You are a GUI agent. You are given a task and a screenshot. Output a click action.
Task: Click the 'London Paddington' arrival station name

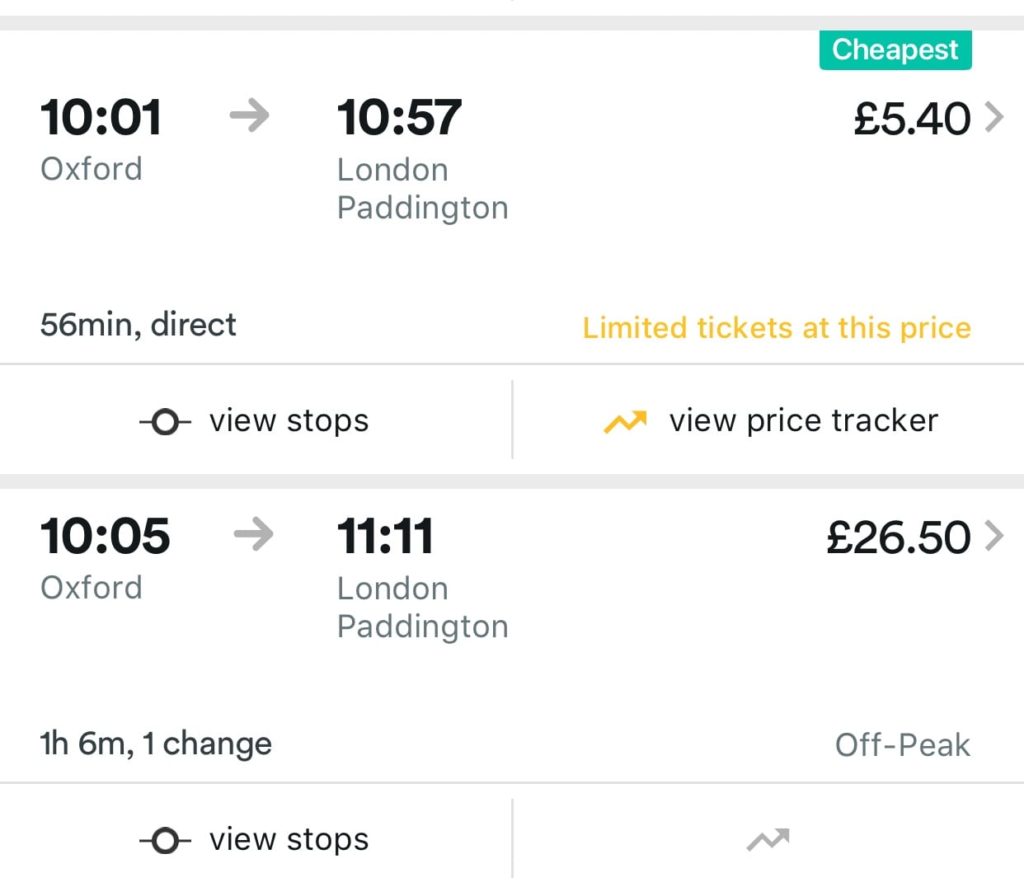pos(421,188)
